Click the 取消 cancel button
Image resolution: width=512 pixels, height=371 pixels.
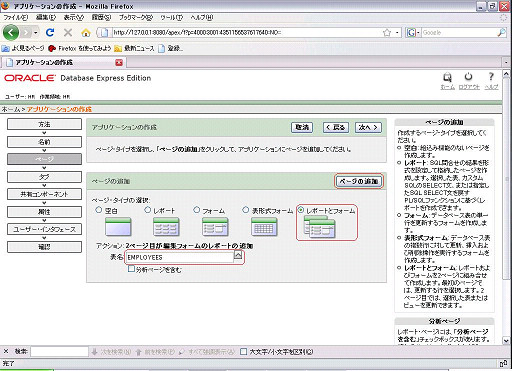[x=302, y=127]
